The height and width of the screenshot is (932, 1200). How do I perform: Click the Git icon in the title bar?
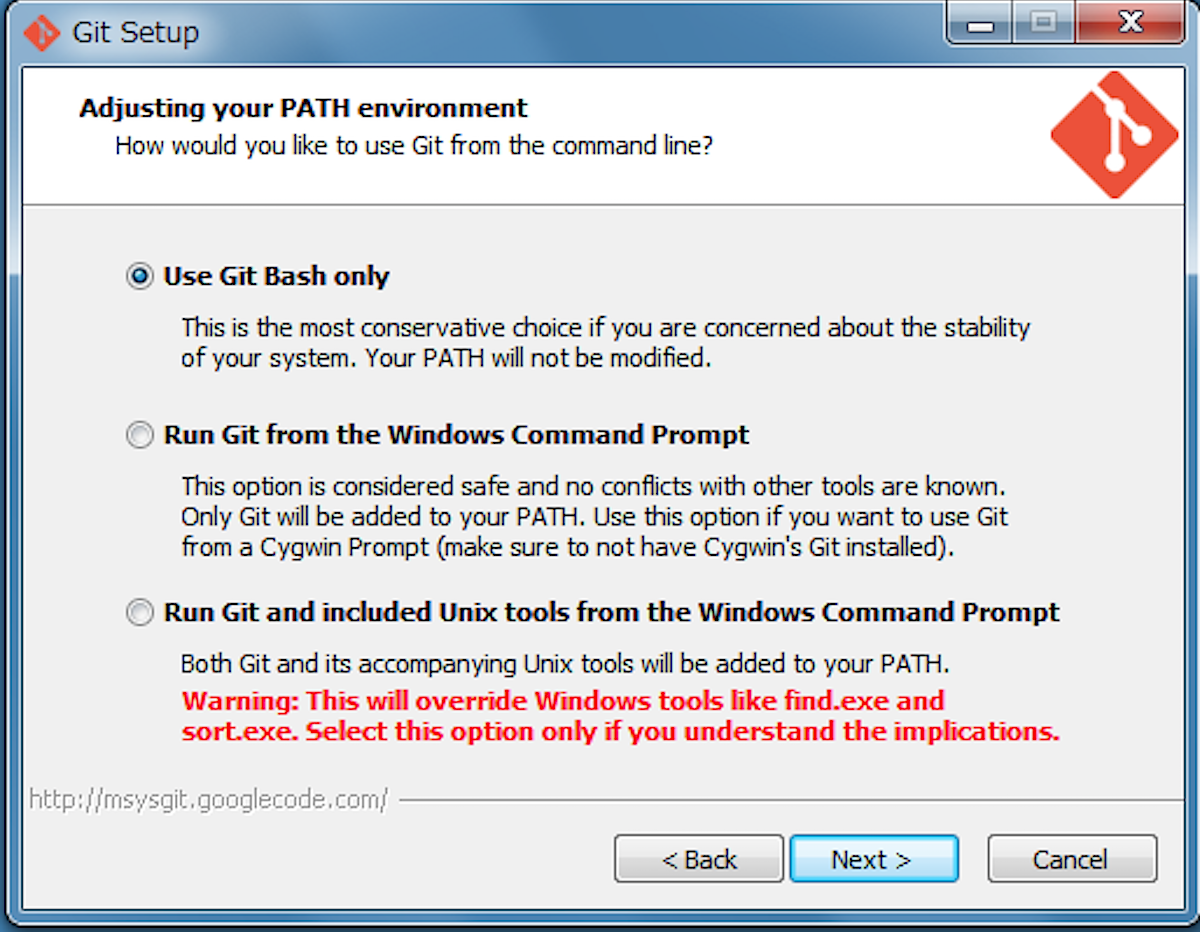coord(41,32)
